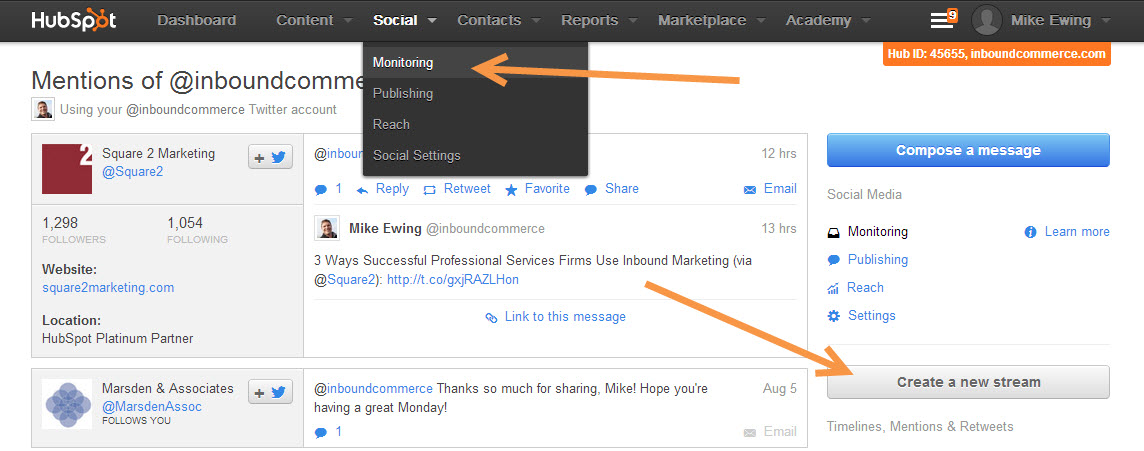Open Monitoring in the sidebar

coord(867,232)
